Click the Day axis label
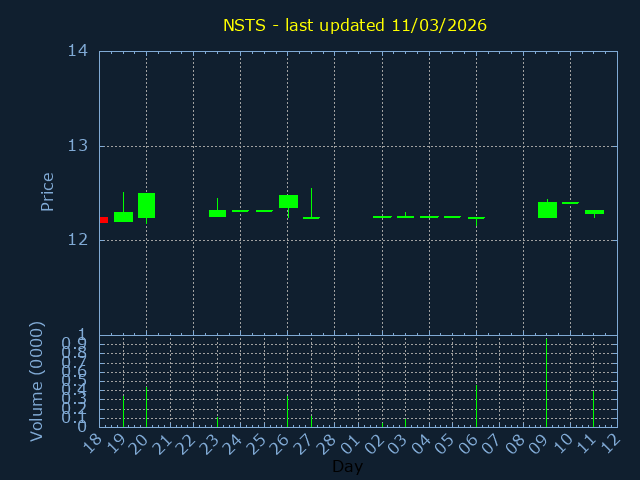This screenshot has height=480, width=640. tap(347, 467)
